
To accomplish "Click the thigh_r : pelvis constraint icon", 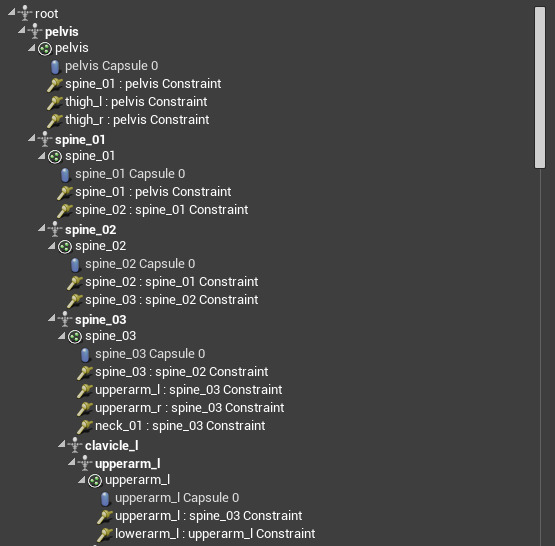I will (55, 120).
